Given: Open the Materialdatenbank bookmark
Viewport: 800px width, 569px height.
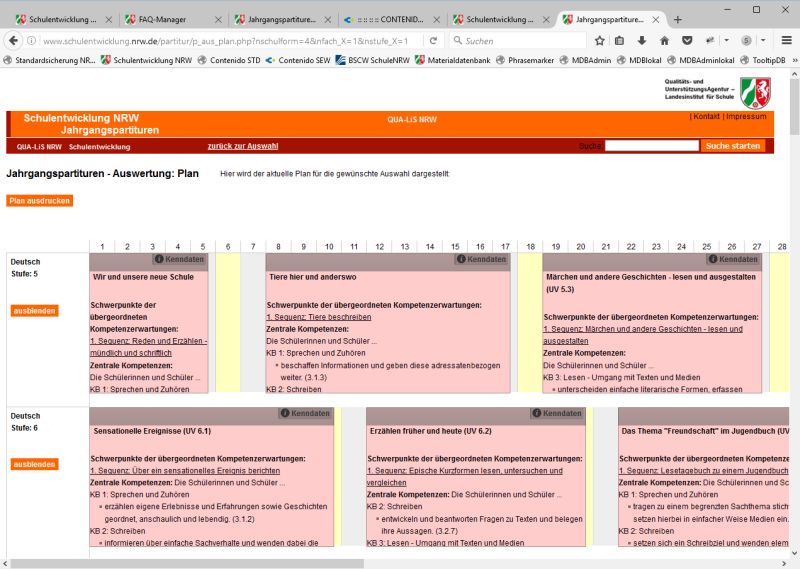Looking at the screenshot, I should pos(429,60).
